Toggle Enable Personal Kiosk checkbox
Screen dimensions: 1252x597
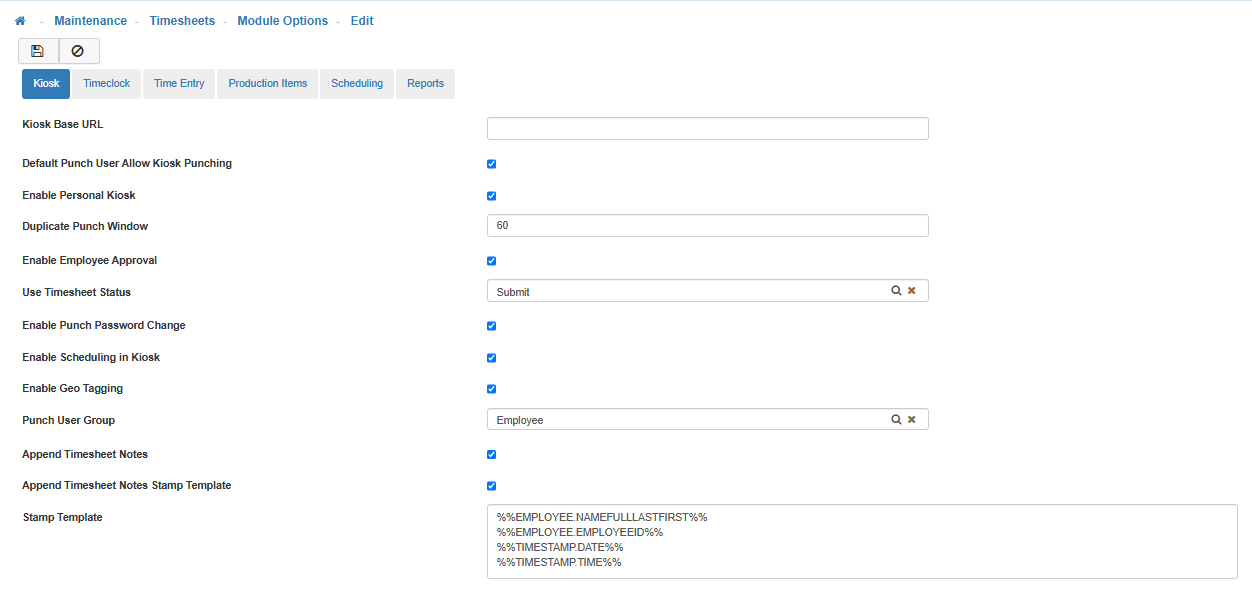tap(491, 196)
